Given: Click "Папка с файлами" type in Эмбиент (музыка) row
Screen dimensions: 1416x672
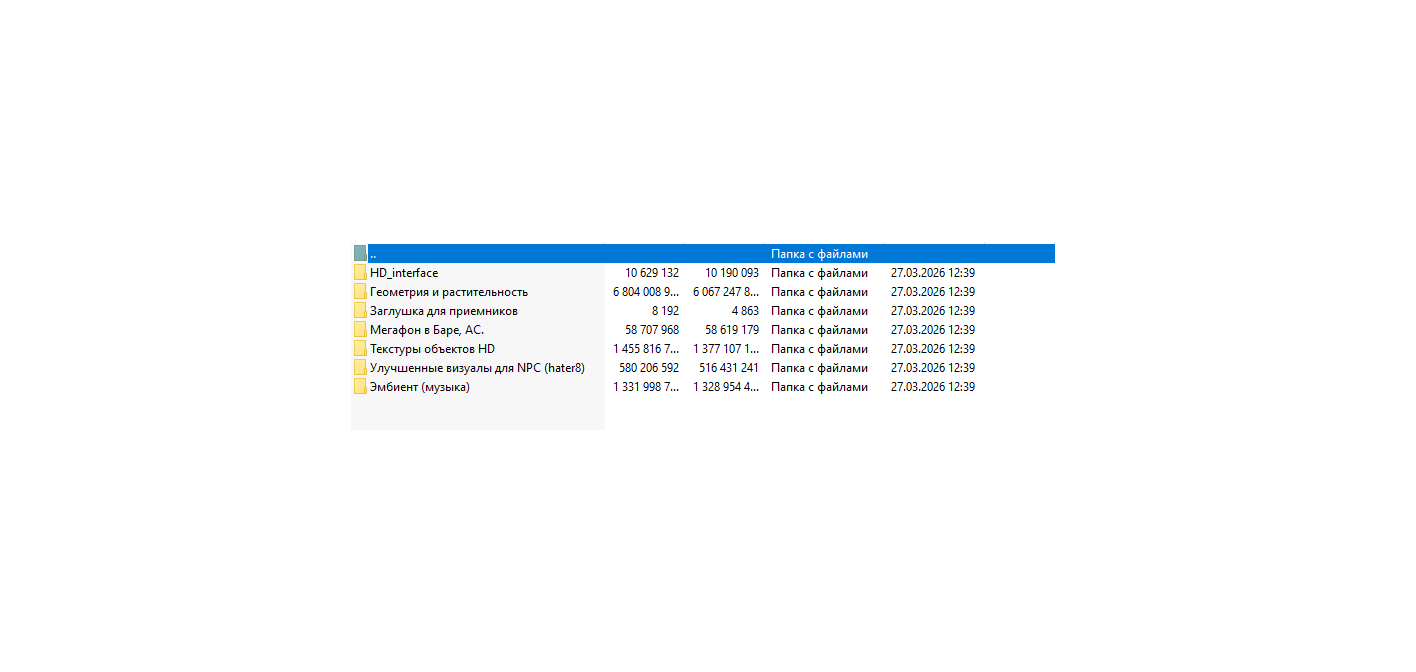Looking at the screenshot, I should pos(819,387).
